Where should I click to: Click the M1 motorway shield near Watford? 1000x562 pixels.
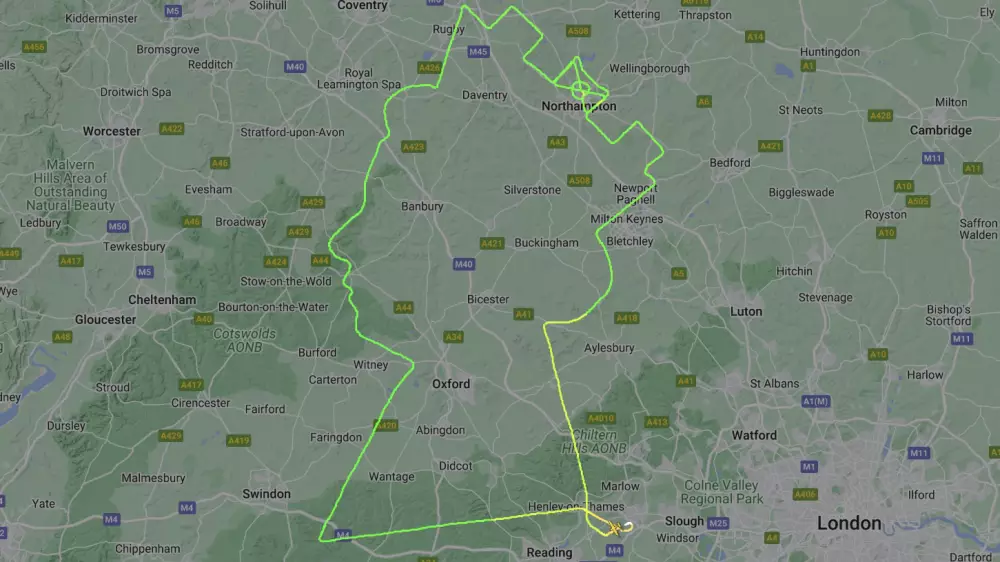pyautogui.click(x=809, y=467)
